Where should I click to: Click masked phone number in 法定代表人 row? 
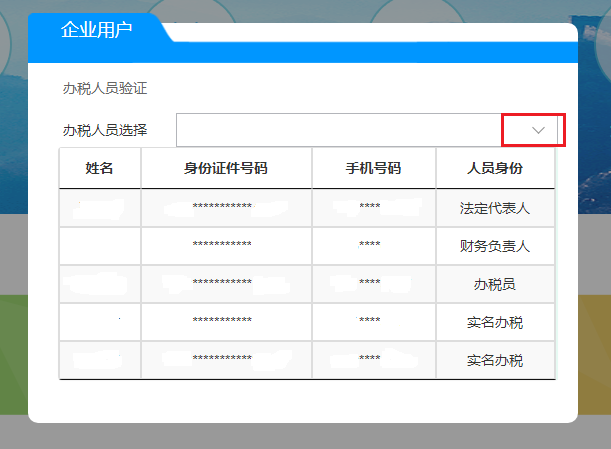(x=370, y=209)
